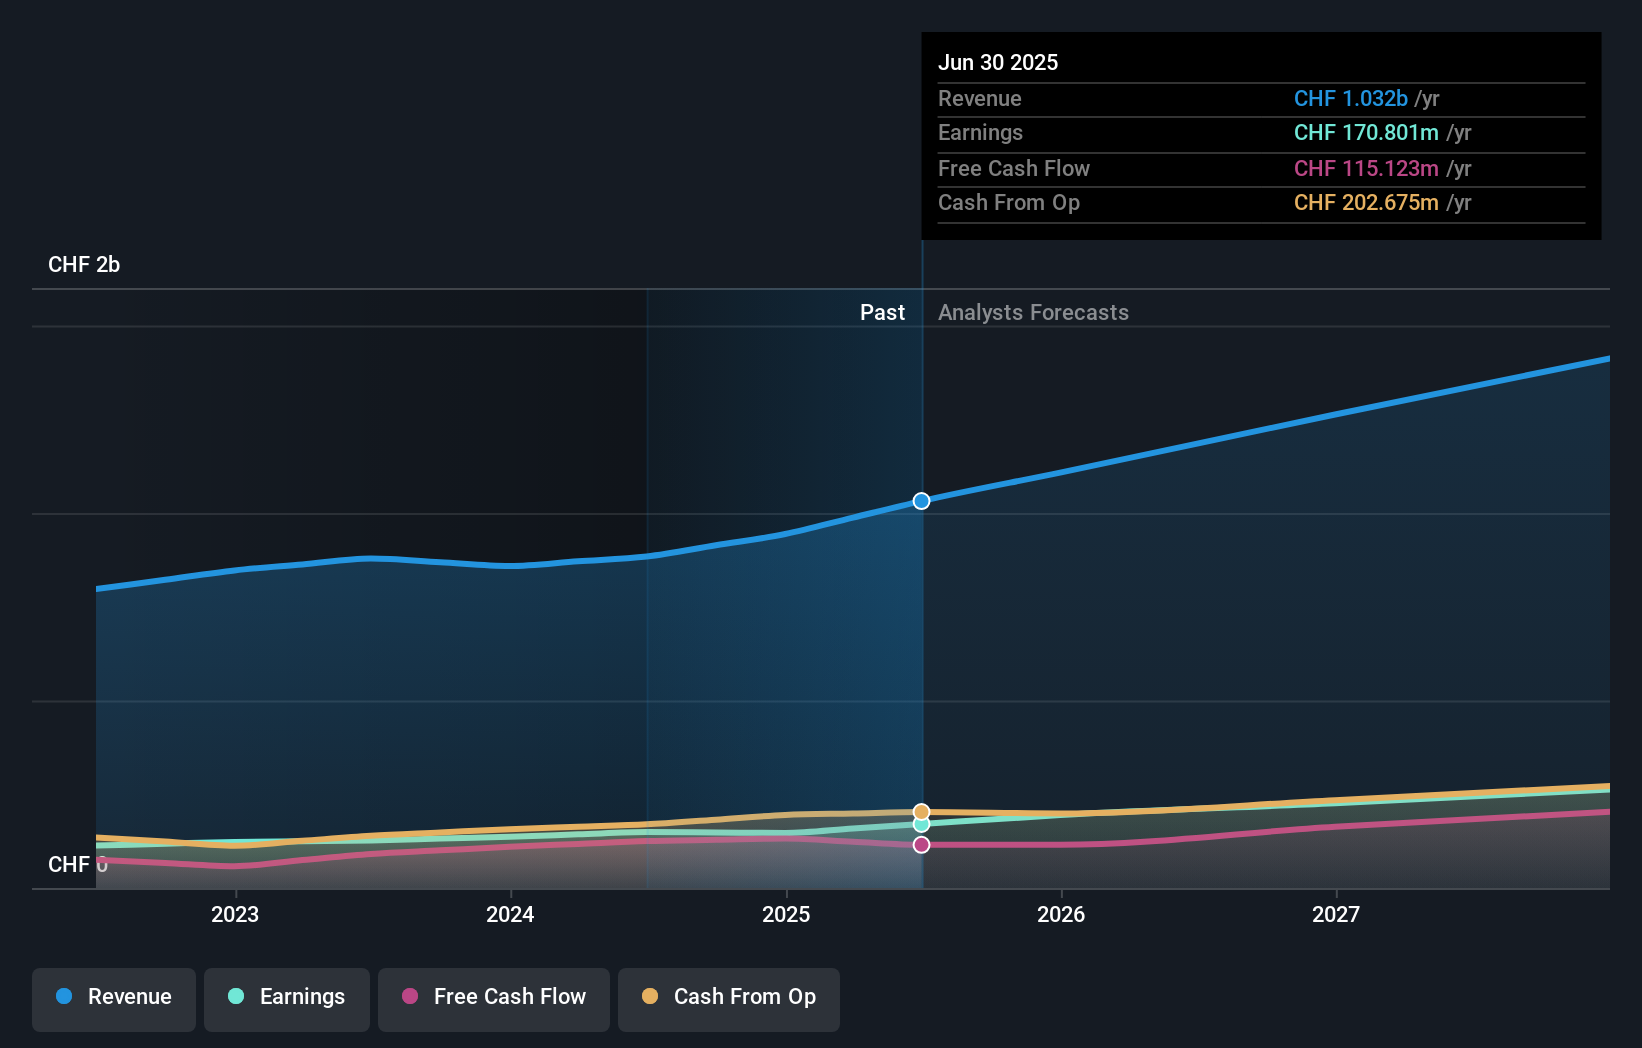Open the Analysts Forecasts section
The image size is (1642, 1048).
coord(1033,312)
